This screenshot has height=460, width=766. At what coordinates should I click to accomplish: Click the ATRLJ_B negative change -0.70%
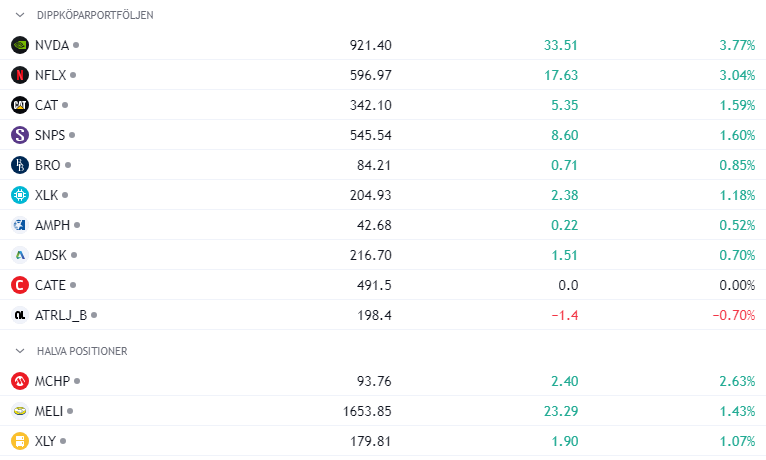(x=734, y=315)
